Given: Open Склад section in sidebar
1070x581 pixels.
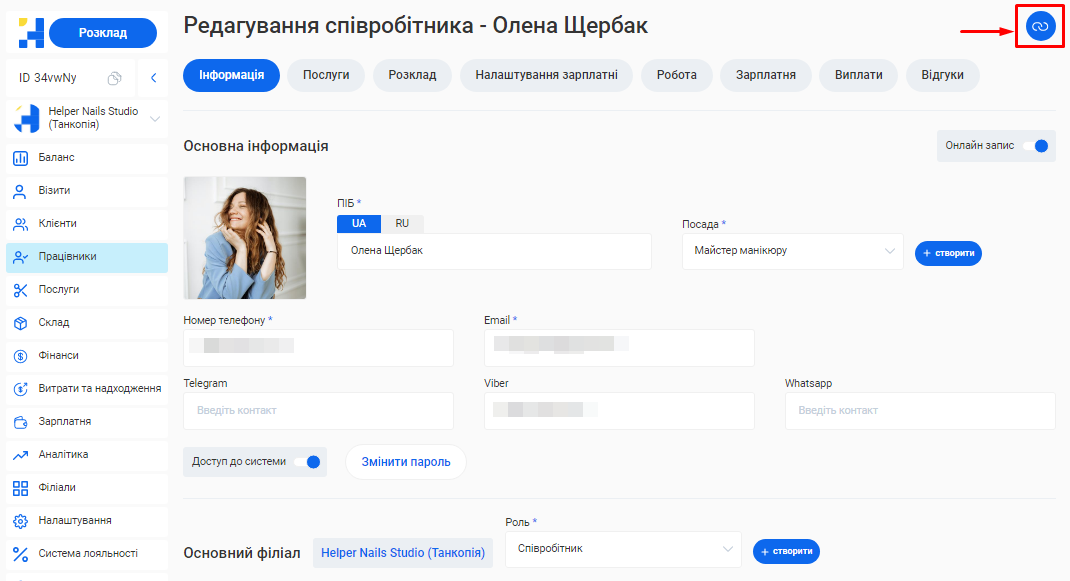Looking at the screenshot, I should (54, 323).
